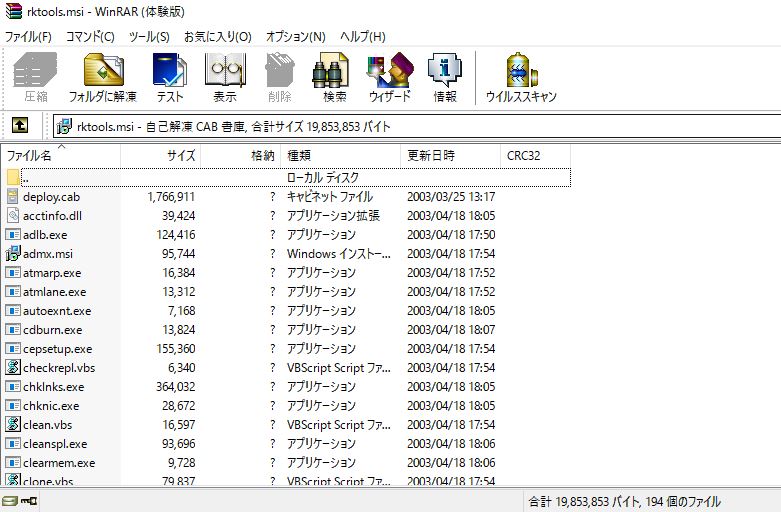Open the オプション(N) menu
Screen dimensions: 781x512
295,37
